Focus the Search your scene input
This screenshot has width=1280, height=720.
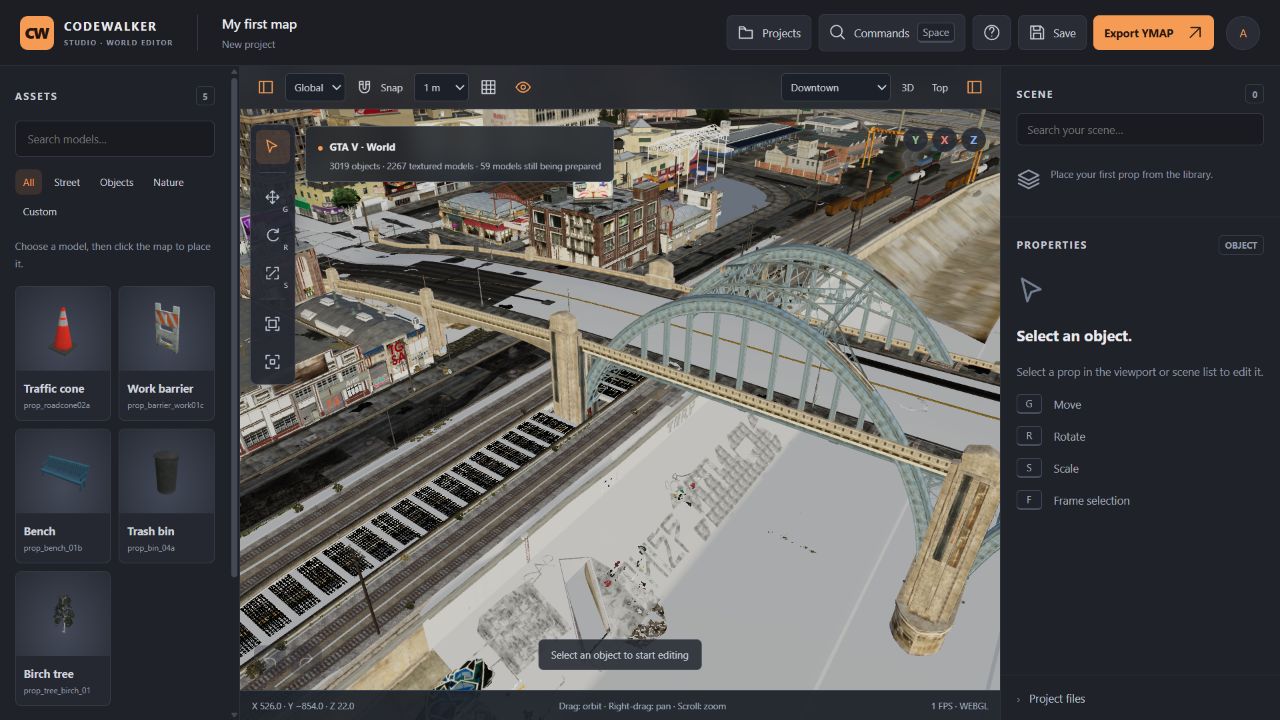tap(1140, 129)
